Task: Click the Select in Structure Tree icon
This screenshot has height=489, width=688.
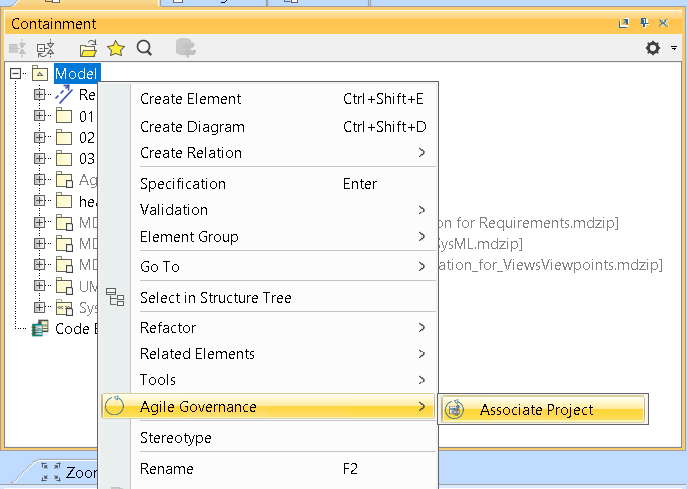Action: [x=115, y=298]
